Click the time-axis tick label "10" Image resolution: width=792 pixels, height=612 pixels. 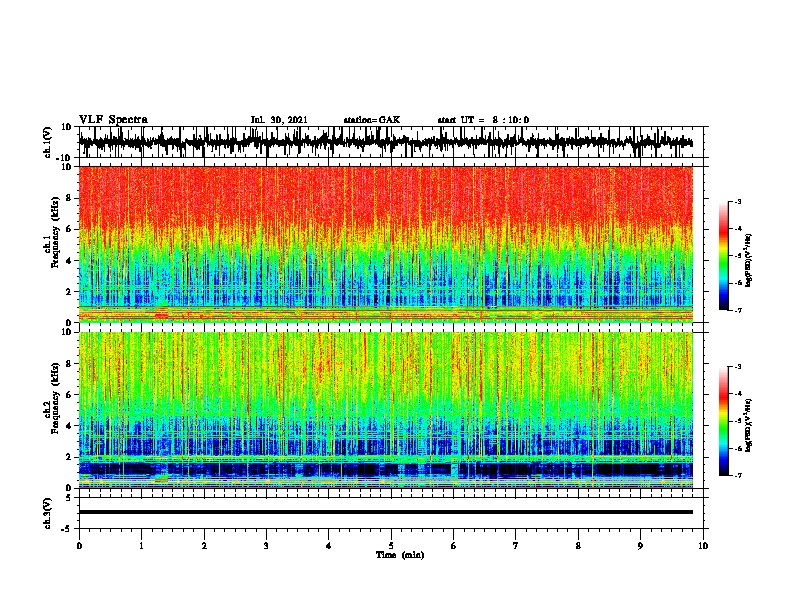click(x=703, y=546)
